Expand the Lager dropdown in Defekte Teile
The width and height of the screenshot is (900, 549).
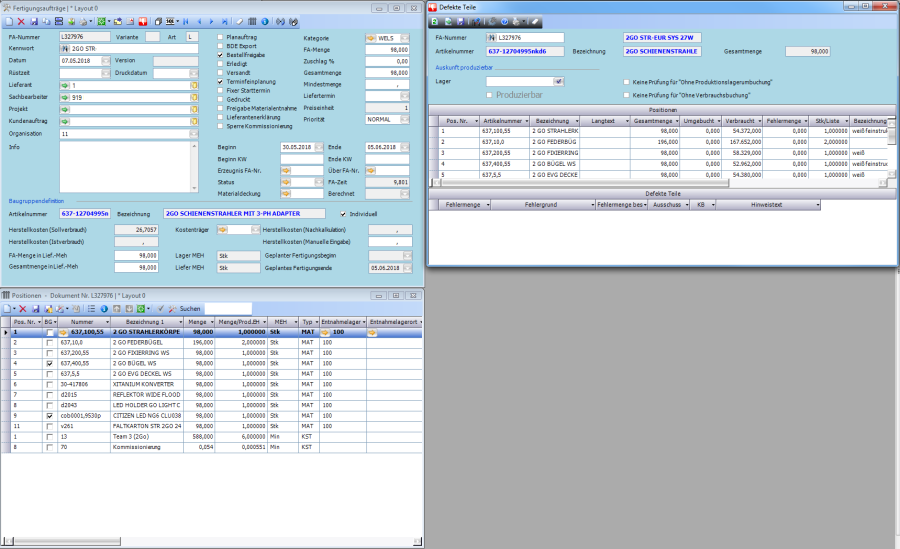point(559,81)
